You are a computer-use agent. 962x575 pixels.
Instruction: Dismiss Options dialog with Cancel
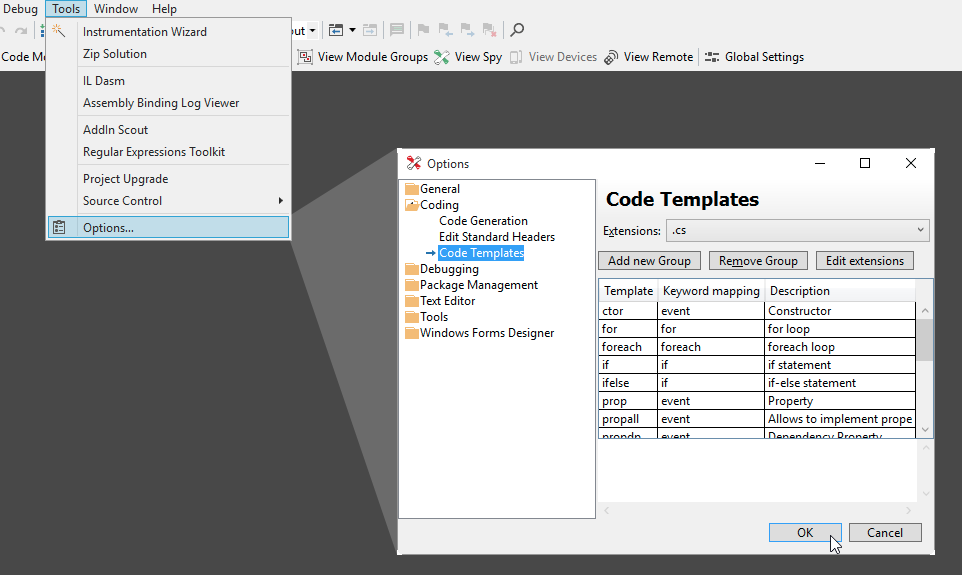point(885,533)
